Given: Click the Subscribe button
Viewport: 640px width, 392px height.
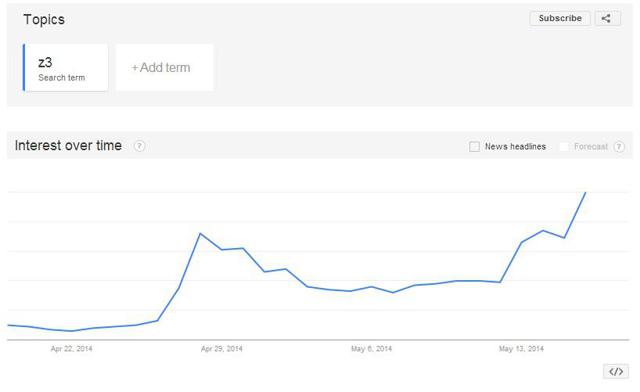Looking at the screenshot, I should [560, 18].
